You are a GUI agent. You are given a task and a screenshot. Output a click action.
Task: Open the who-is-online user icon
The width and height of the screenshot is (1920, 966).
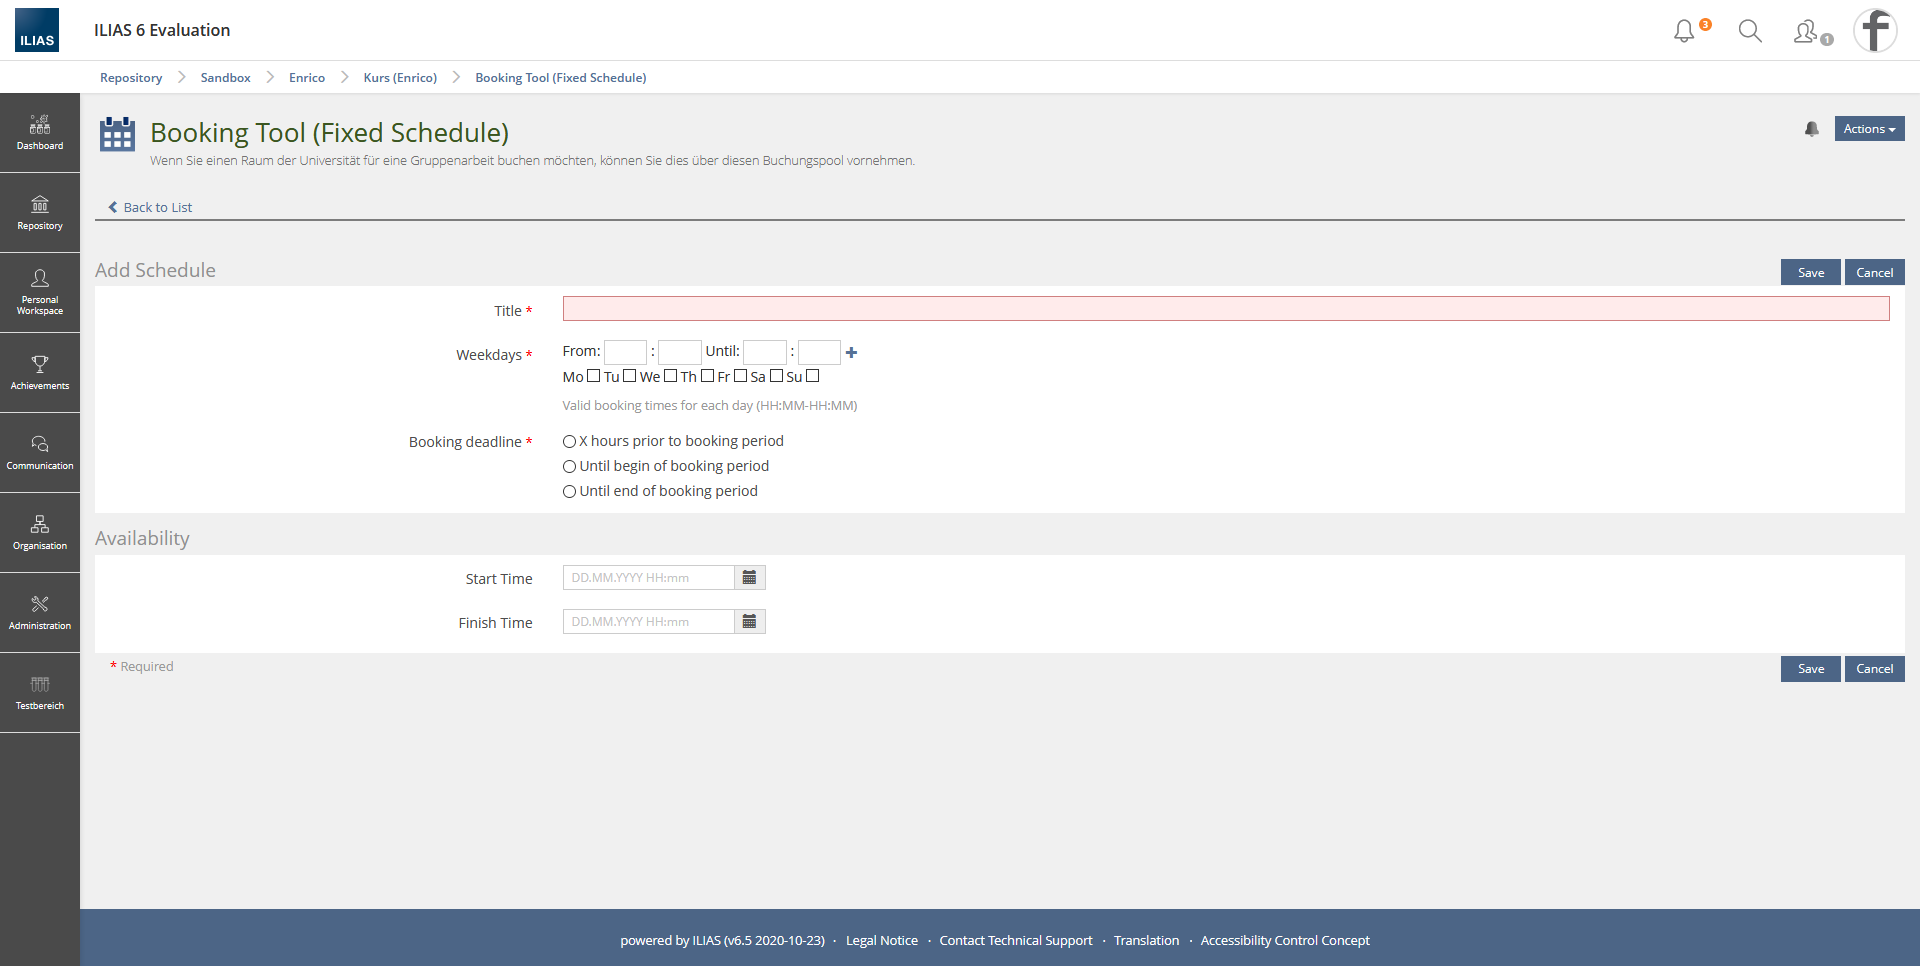click(x=1806, y=32)
